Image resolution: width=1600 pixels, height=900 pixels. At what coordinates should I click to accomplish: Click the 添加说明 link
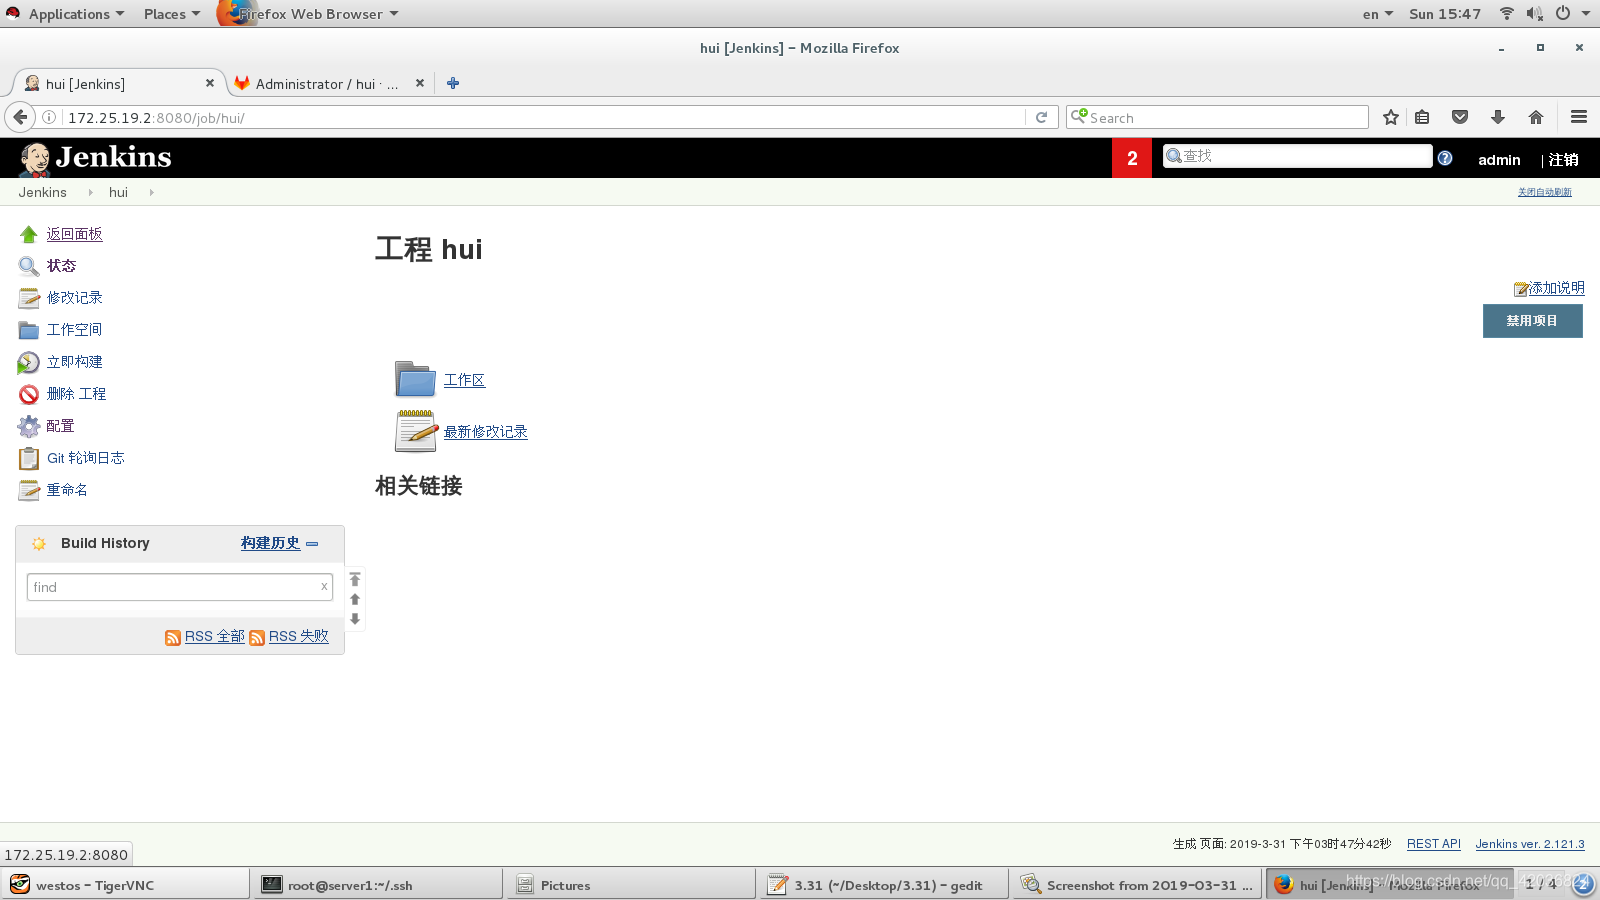point(1556,288)
